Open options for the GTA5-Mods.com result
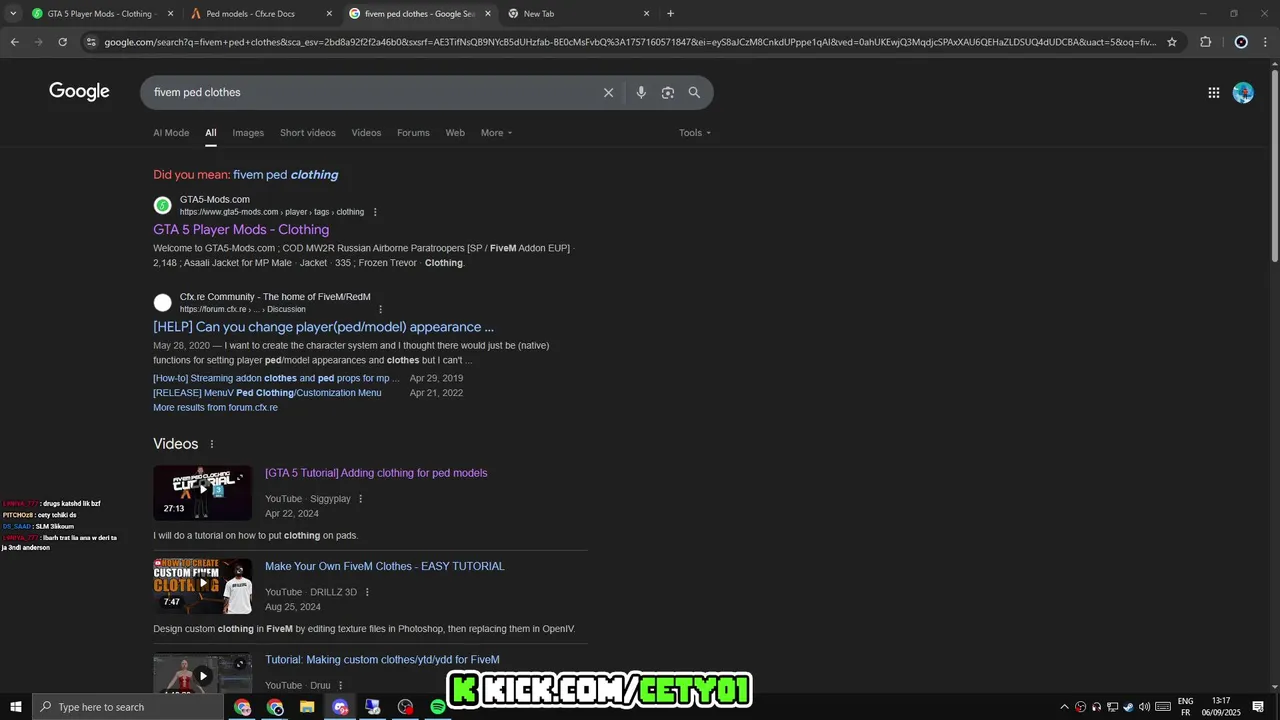This screenshot has height=720, width=1280. click(x=375, y=212)
